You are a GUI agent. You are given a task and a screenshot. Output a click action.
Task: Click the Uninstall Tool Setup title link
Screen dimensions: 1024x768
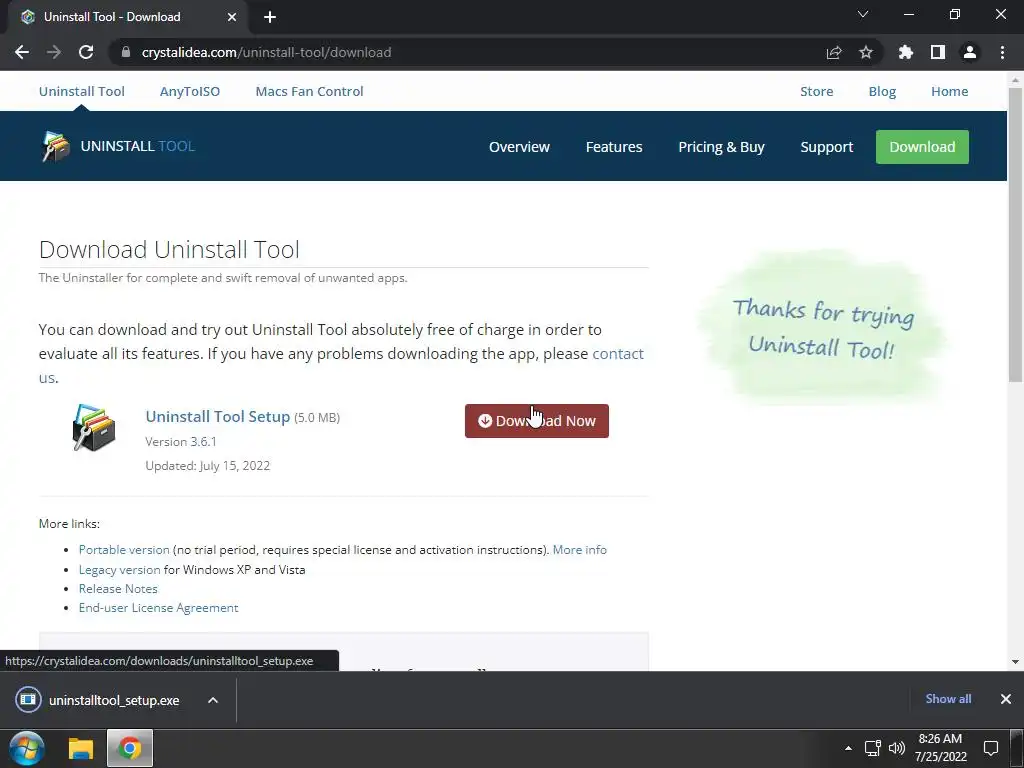pos(217,417)
